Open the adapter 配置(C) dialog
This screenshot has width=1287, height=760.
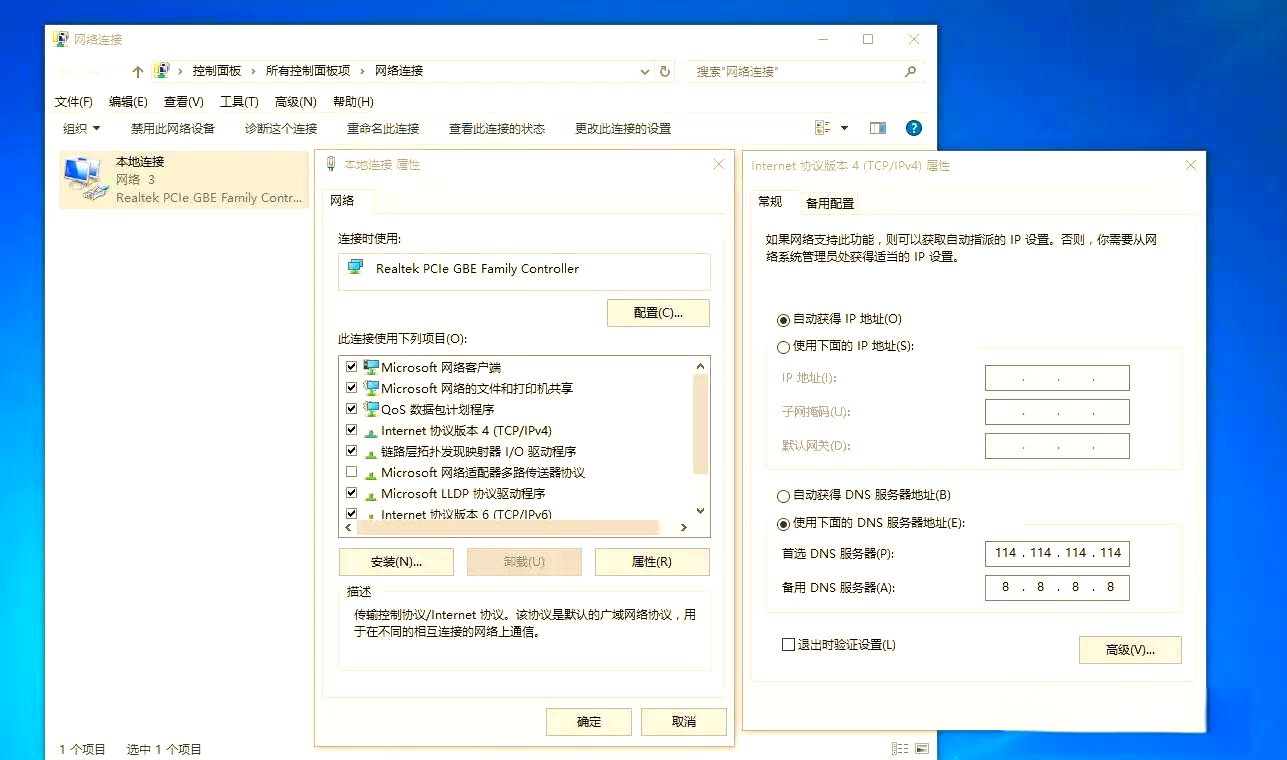pyautogui.click(x=658, y=312)
